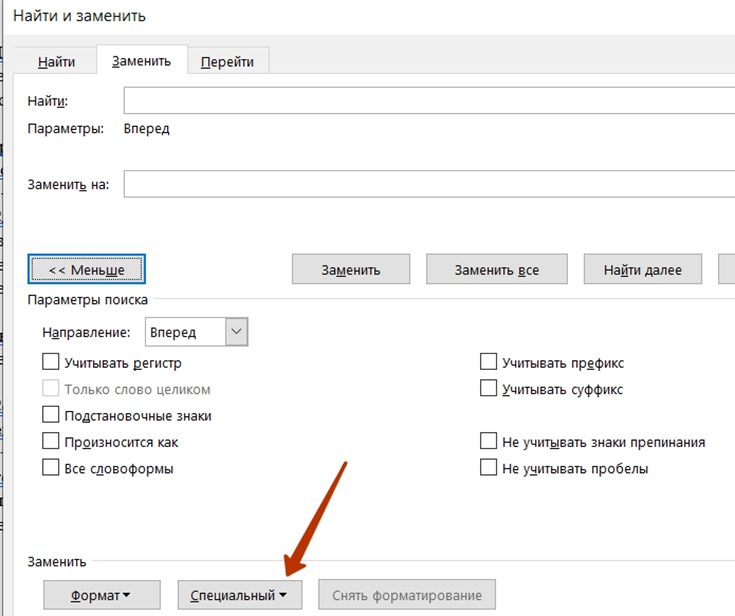
Task: Enable the Учитывать регистр checkbox
Action: click(x=51, y=362)
